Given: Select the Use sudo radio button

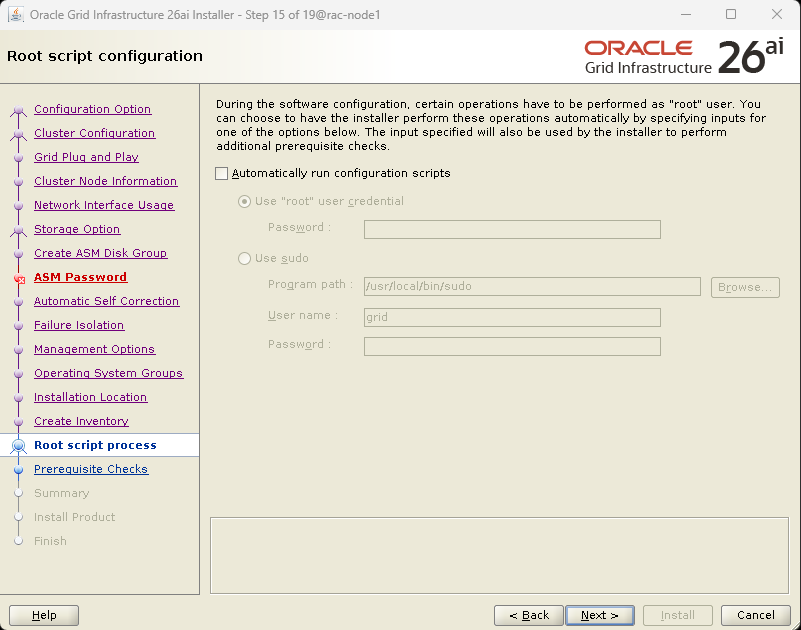Looking at the screenshot, I should tap(244, 259).
